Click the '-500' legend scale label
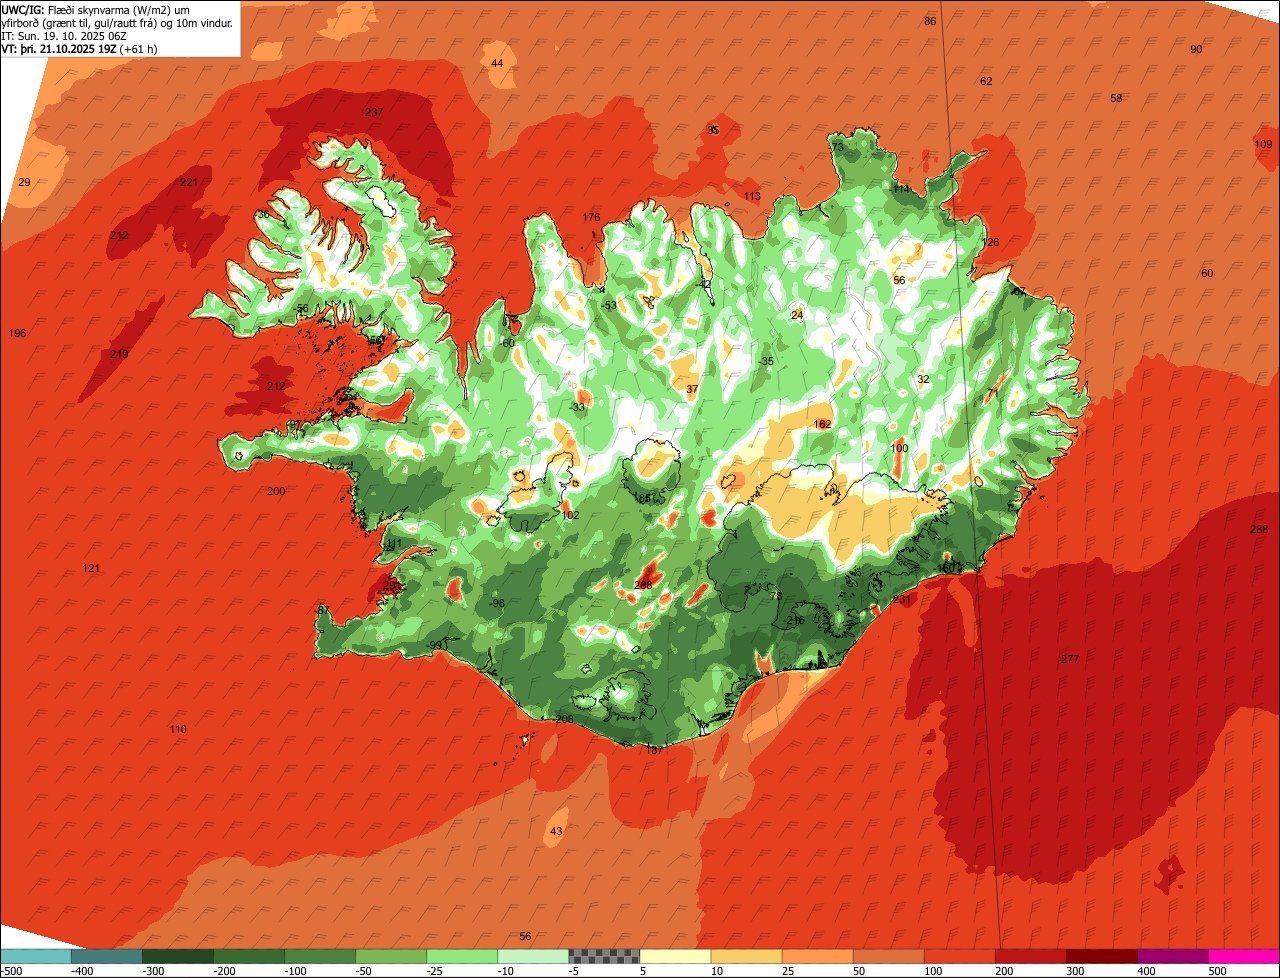 coord(11,970)
